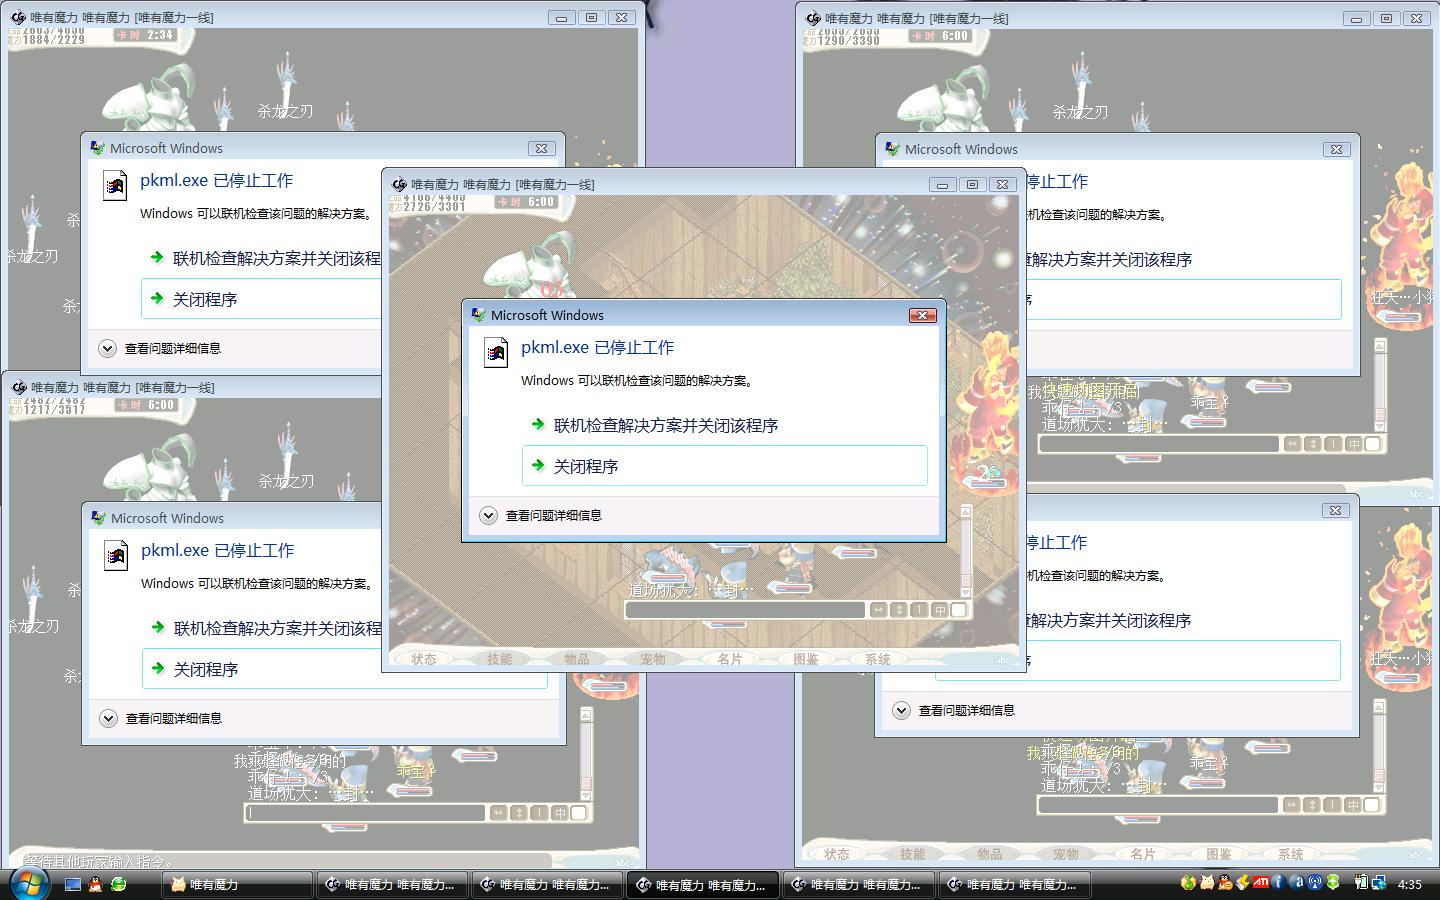
Task: Choose the online-check option in top-left dialog
Action: coord(266,258)
